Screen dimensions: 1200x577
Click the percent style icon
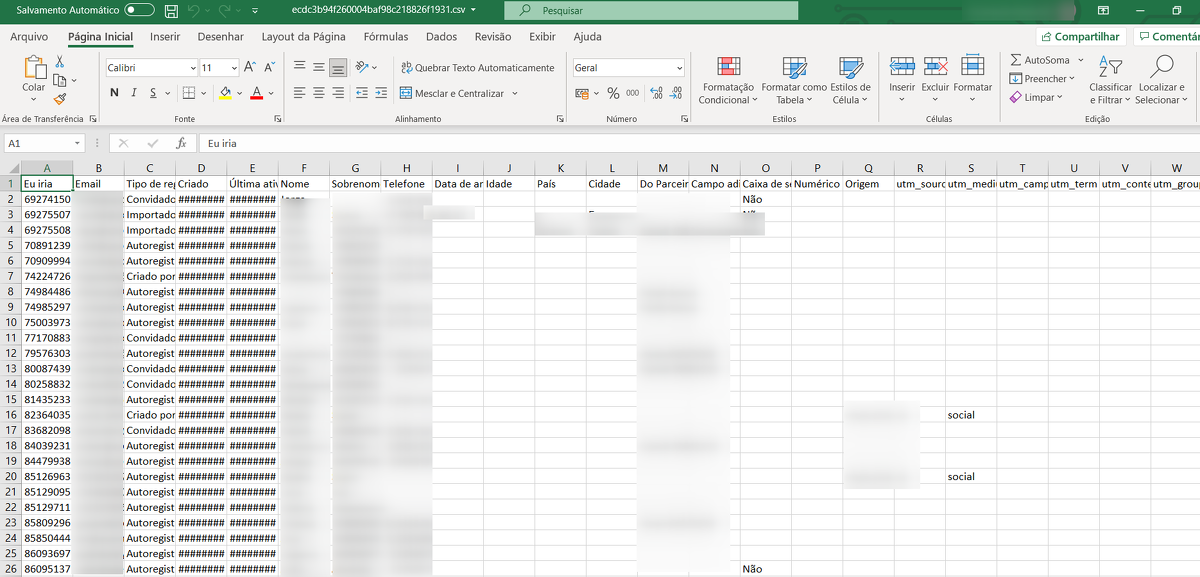(613, 93)
